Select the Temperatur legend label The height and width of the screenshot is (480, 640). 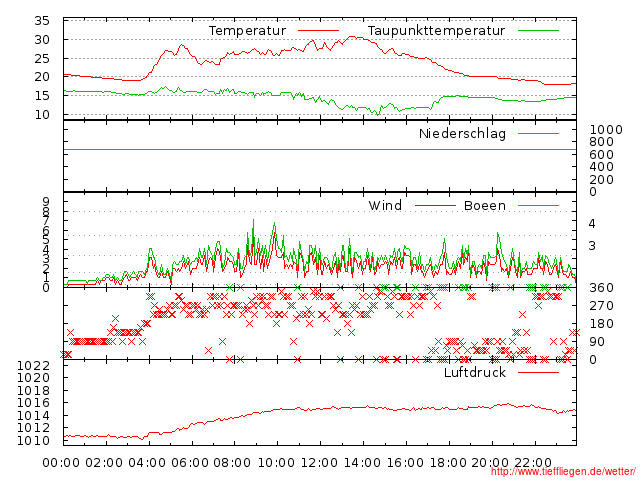(x=247, y=31)
